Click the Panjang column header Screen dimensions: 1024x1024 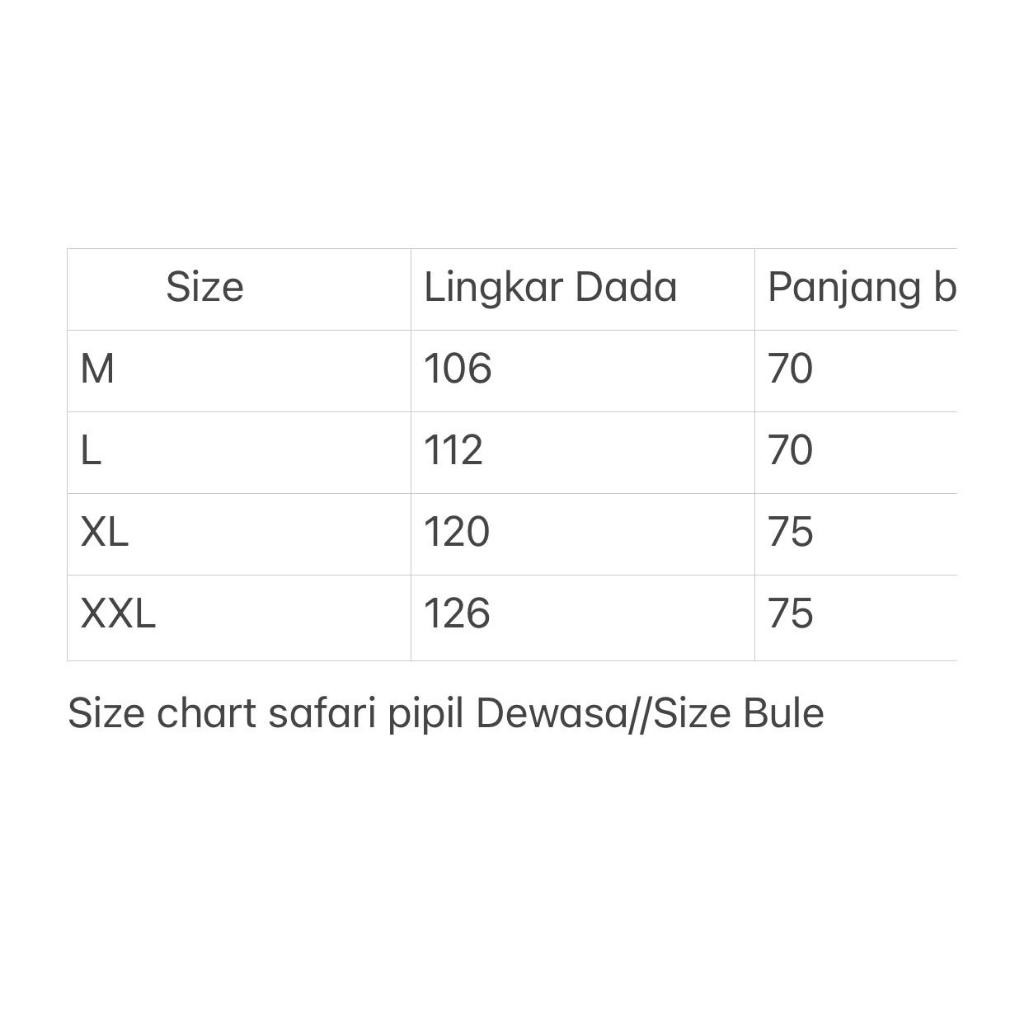click(861, 288)
